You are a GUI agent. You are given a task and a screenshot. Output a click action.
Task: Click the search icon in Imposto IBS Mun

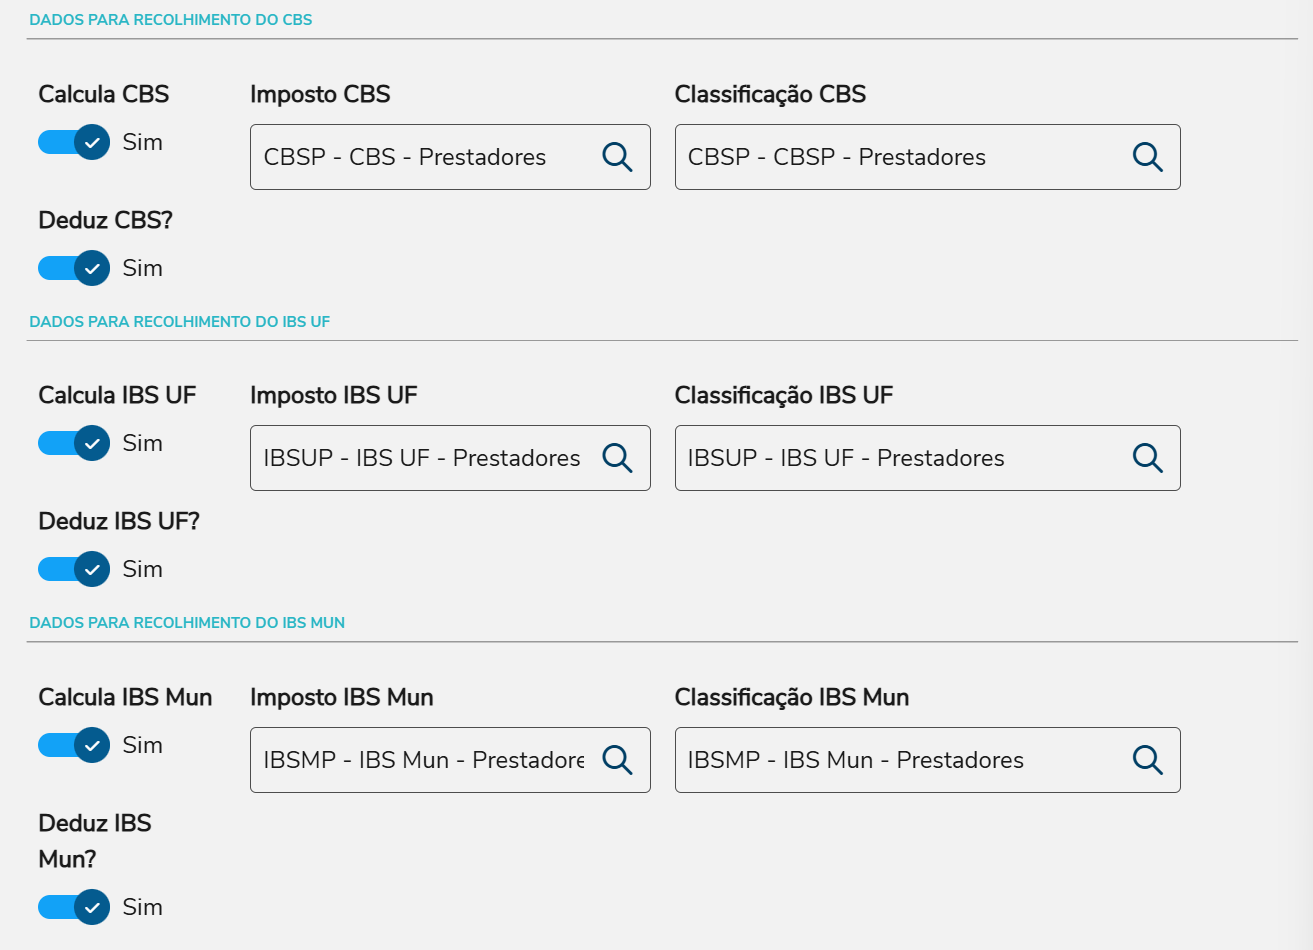click(x=617, y=760)
